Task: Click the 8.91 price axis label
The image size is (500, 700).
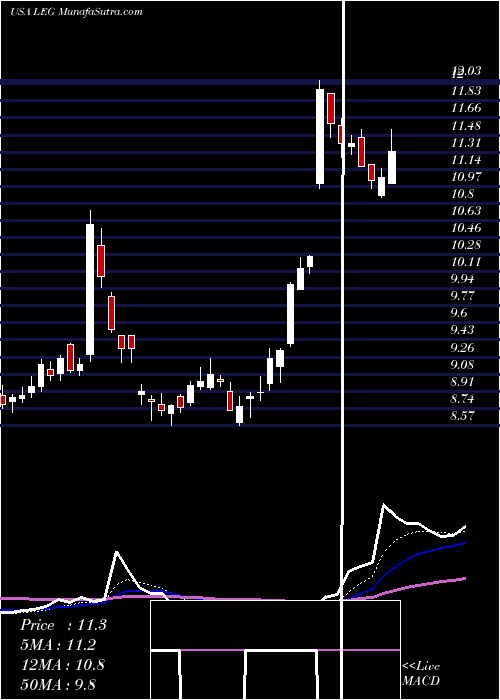Action: 464,382
